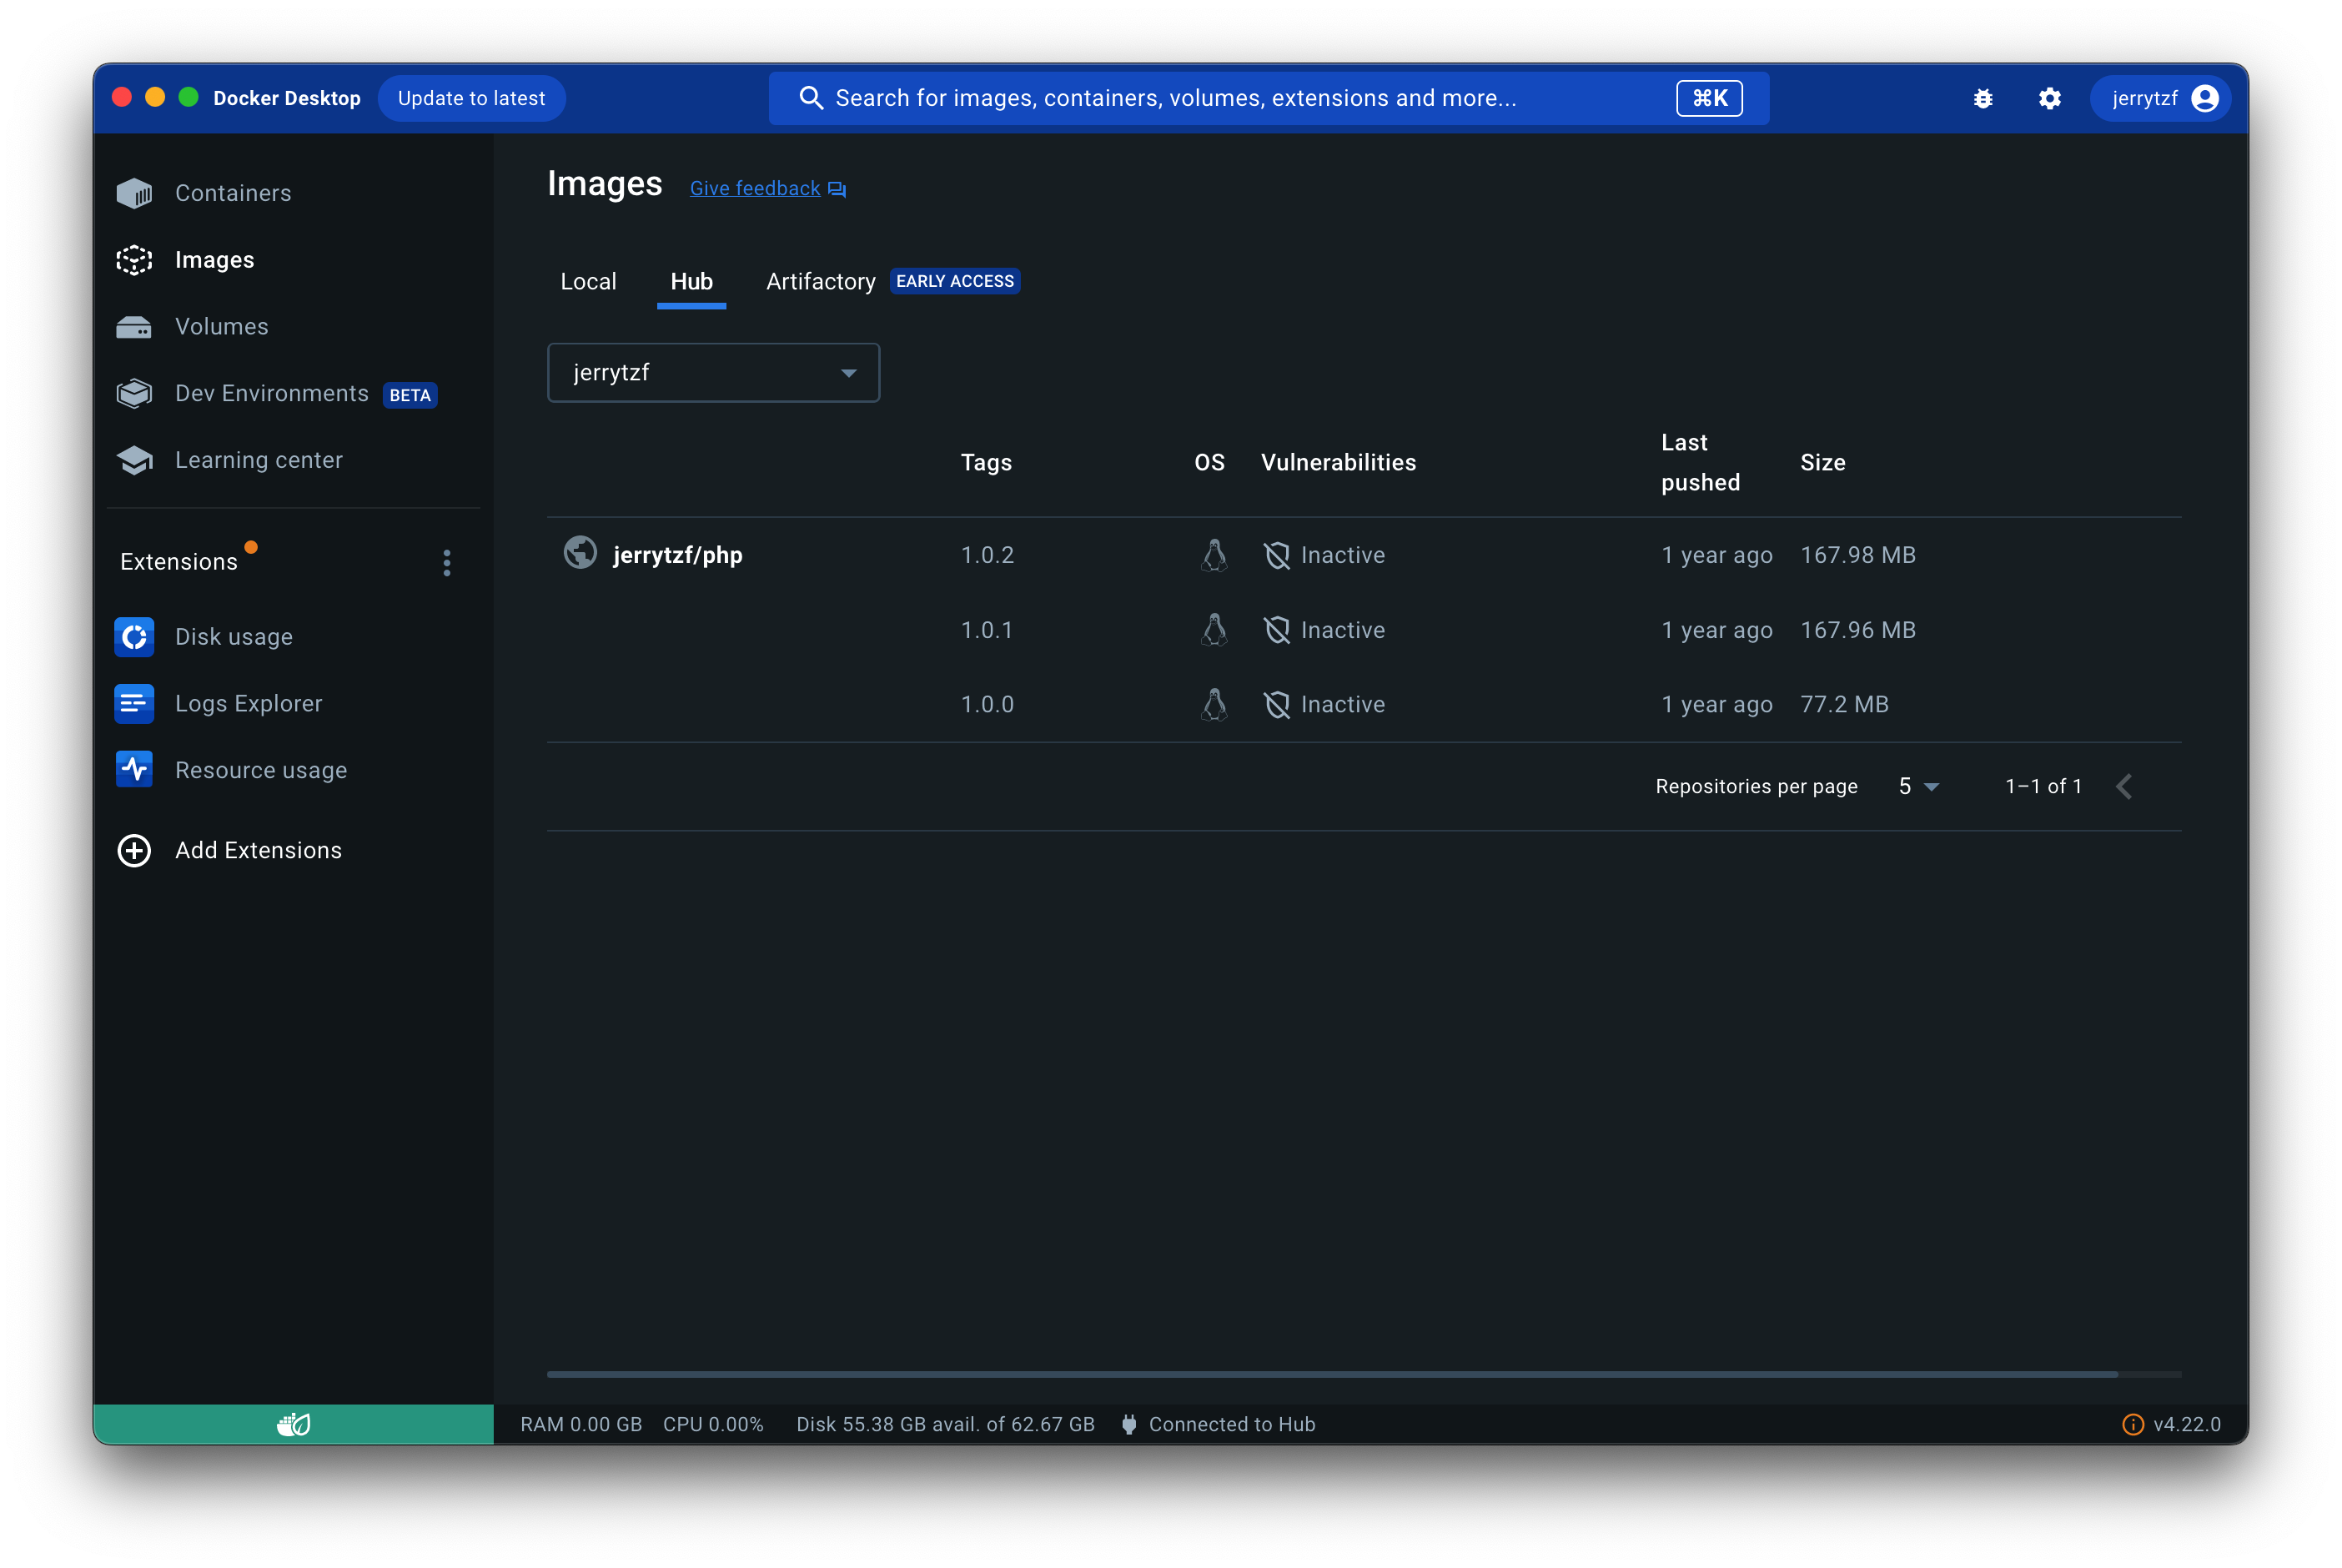This screenshot has width=2342, height=1568.
Task: Click the tag 1.0.2 cell
Action: (987, 555)
